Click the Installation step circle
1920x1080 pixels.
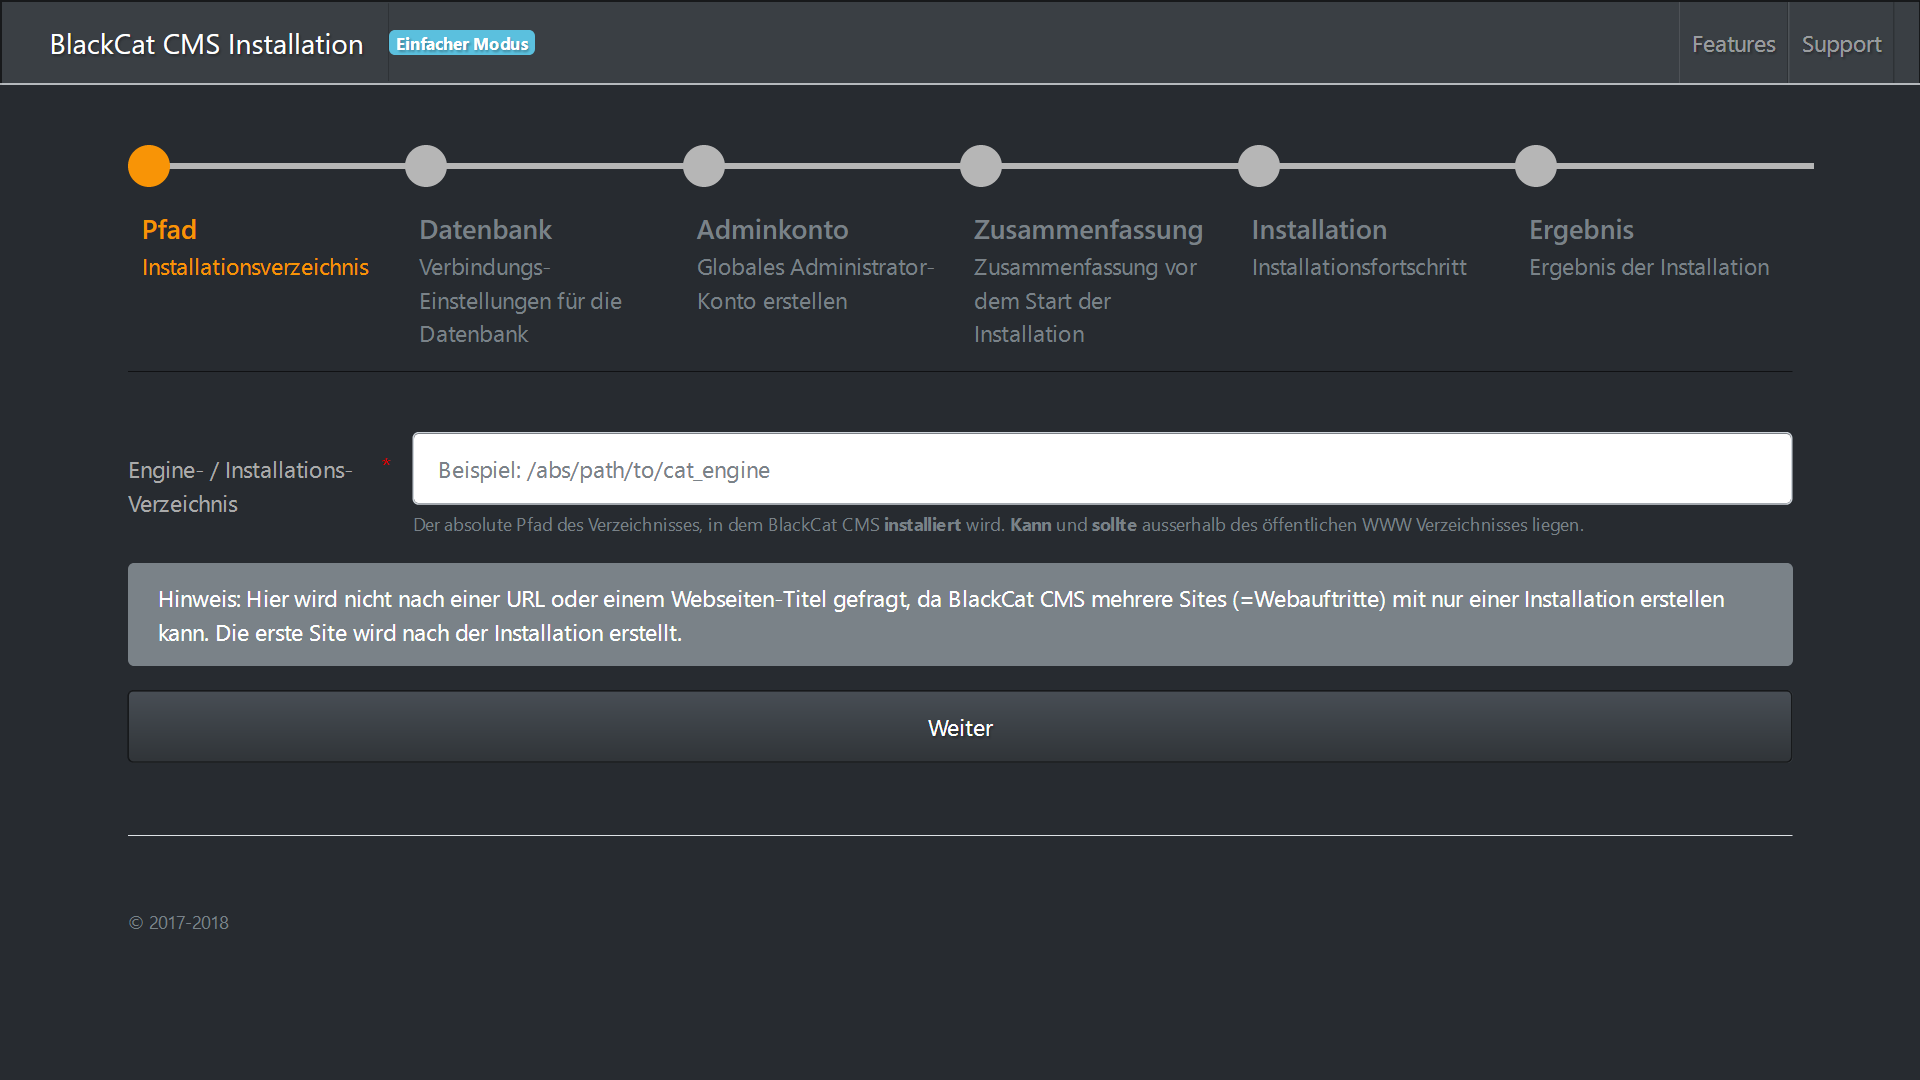tap(1259, 166)
